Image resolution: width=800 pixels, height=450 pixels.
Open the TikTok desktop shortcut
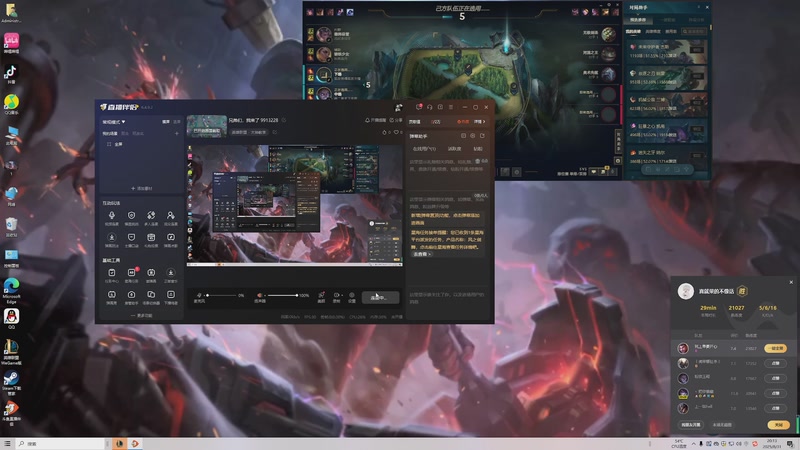pyautogui.click(x=11, y=72)
